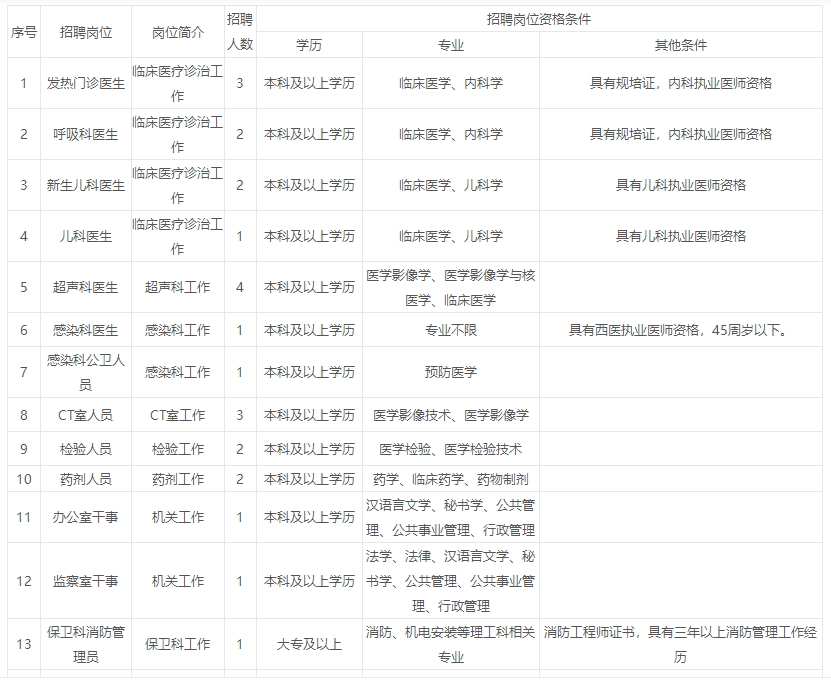Click the 新生儿科医生 position cell

pos(86,185)
